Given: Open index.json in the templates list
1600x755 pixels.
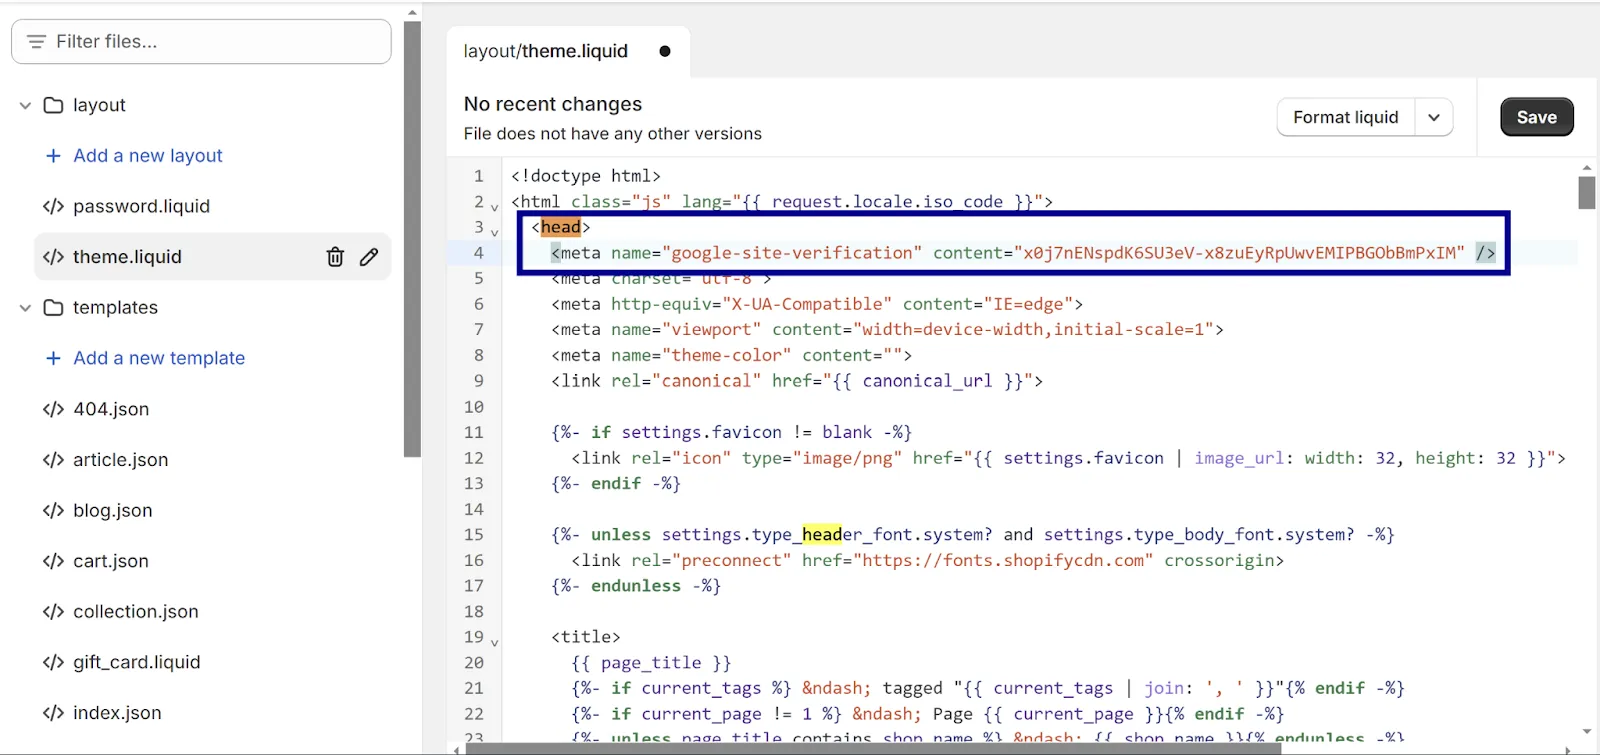Looking at the screenshot, I should 117,713.
